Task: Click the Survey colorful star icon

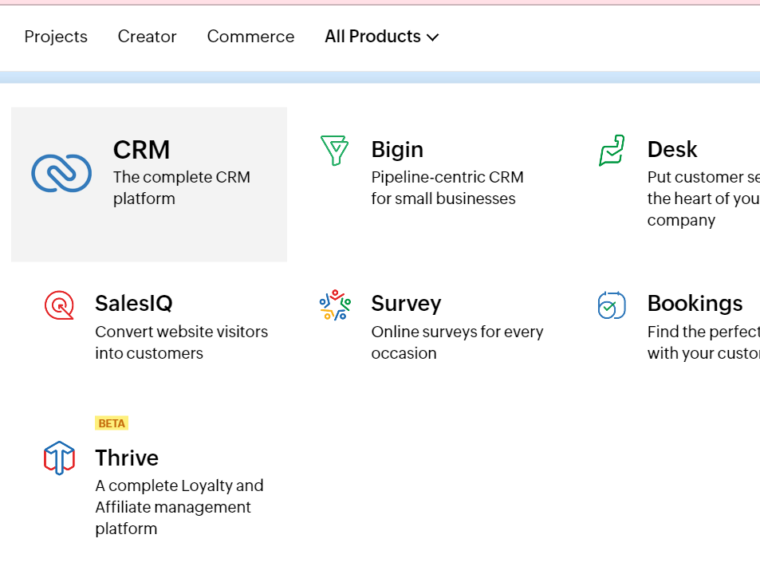Action: (335, 305)
